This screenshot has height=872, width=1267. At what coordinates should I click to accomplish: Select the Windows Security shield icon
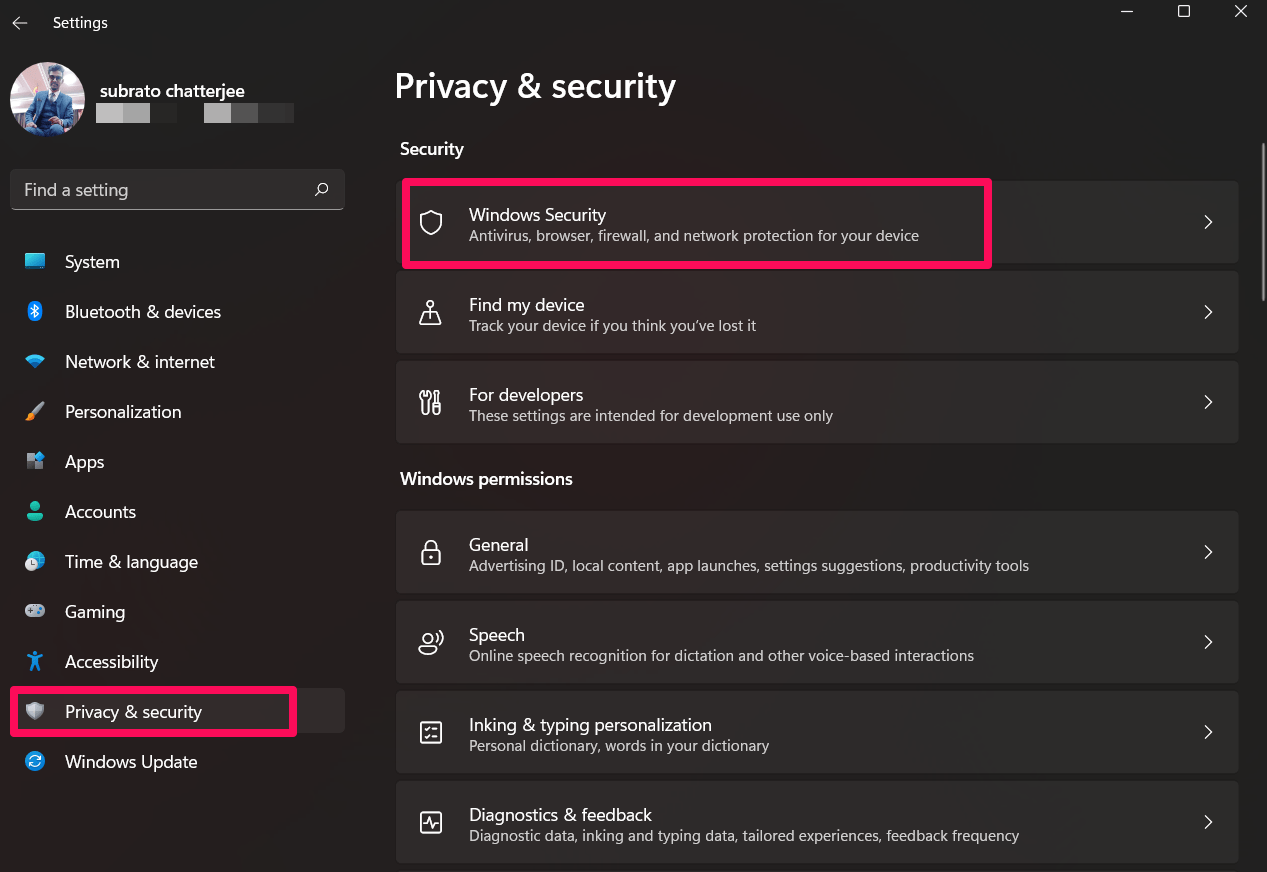pyautogui.click(x=430, y=222)
